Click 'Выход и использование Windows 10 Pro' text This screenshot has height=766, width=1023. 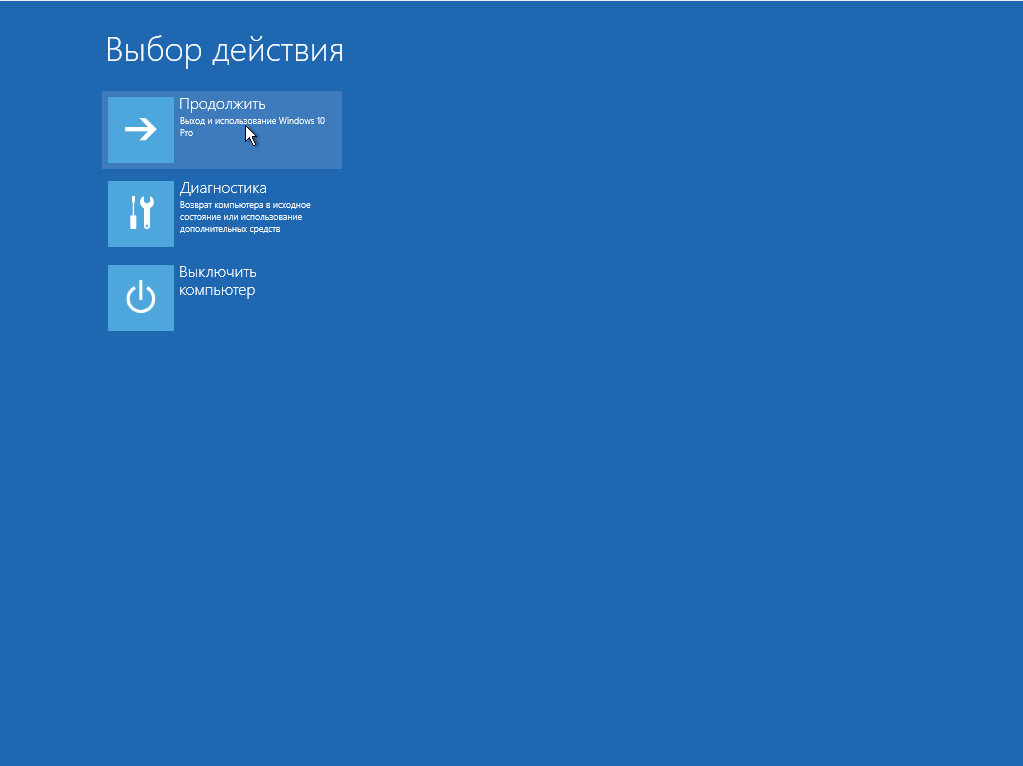point(252,127)
